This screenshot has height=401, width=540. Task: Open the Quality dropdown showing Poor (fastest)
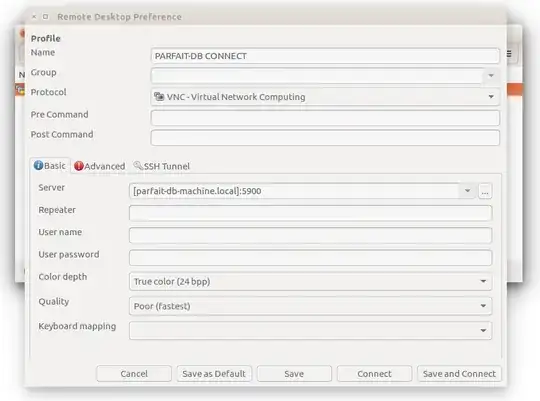coord(310,306)
